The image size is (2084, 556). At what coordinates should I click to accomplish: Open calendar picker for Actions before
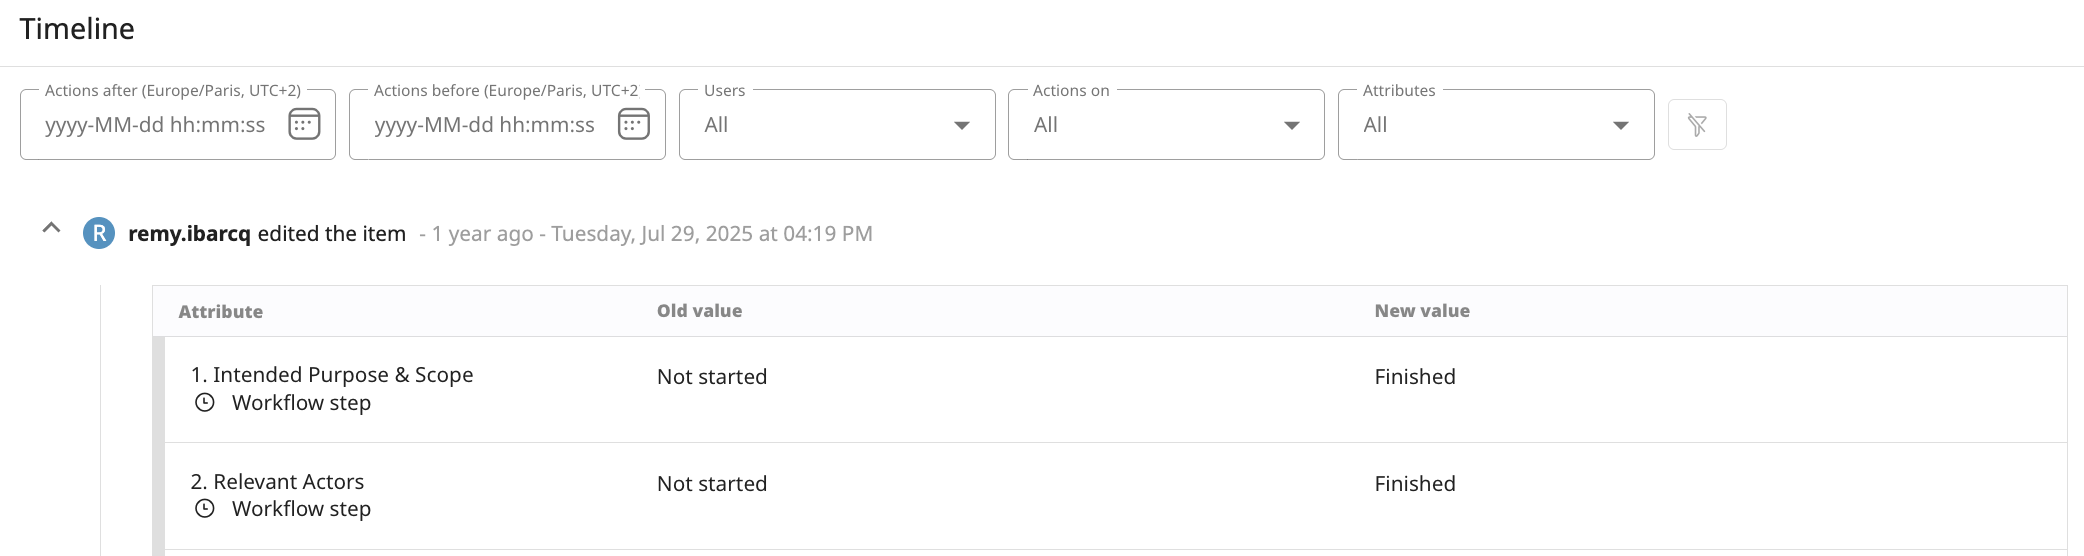pyautogui.click(x=634, y=124)
